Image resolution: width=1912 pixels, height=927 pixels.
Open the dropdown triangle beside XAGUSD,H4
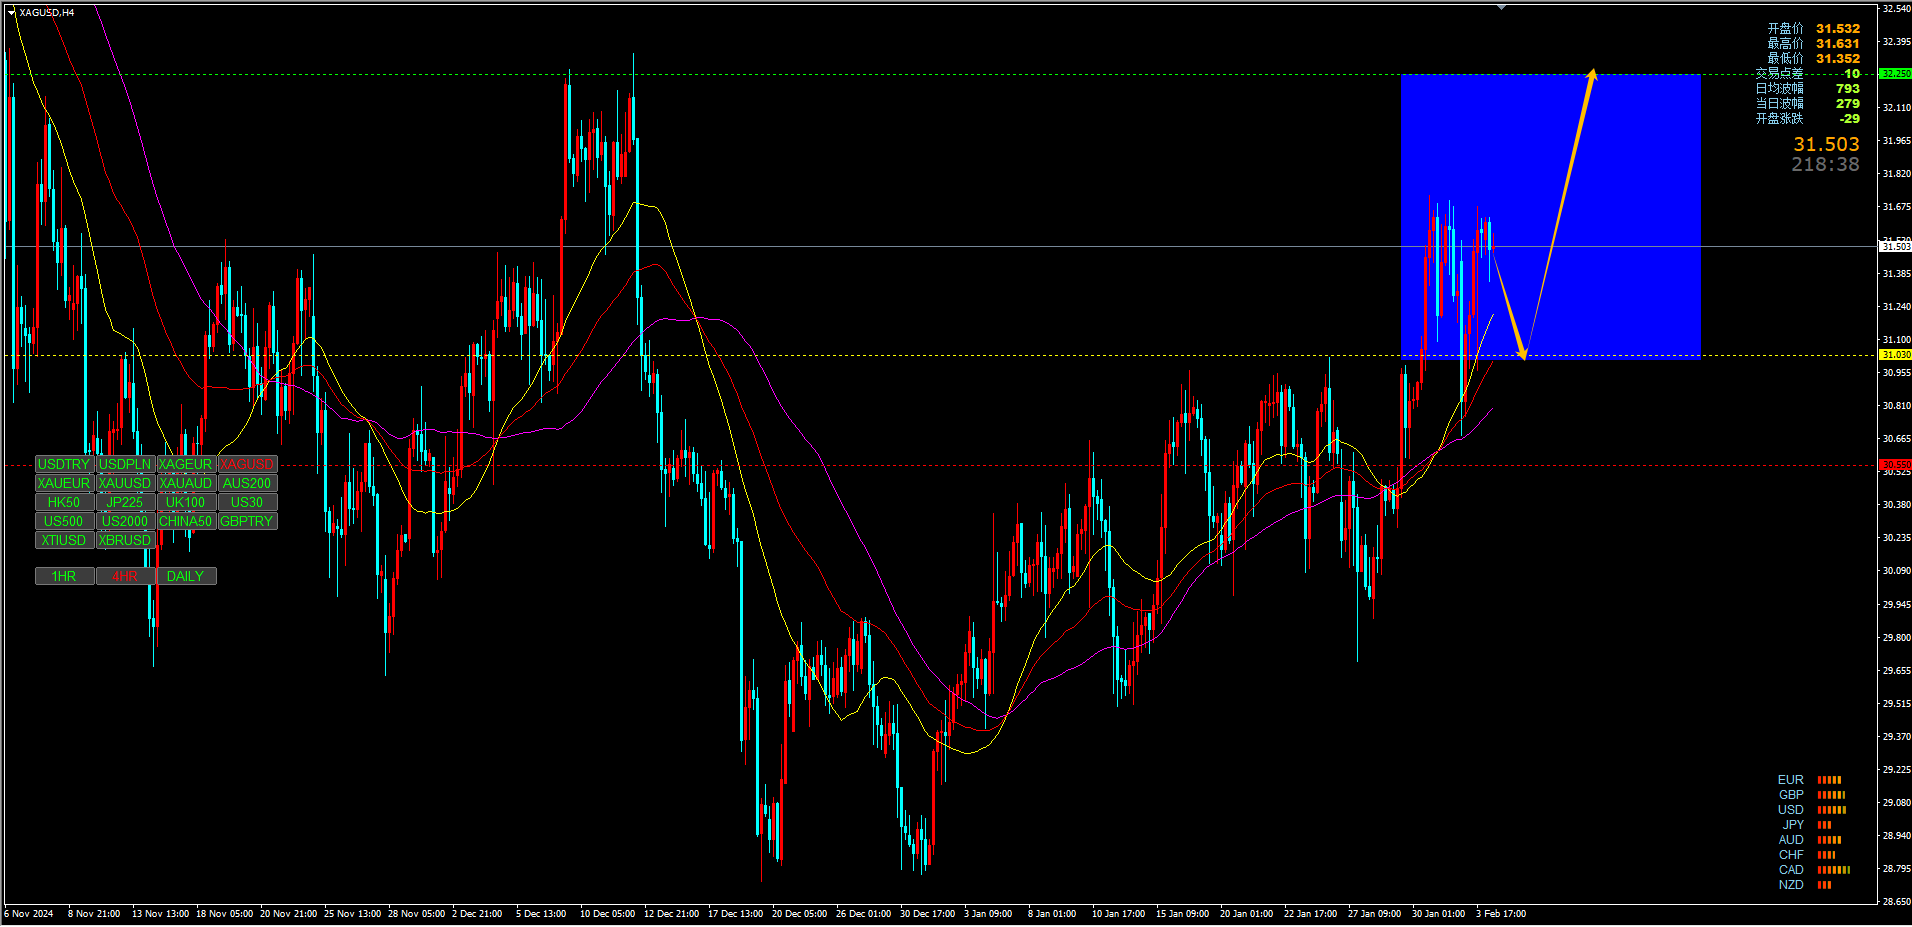12,12
